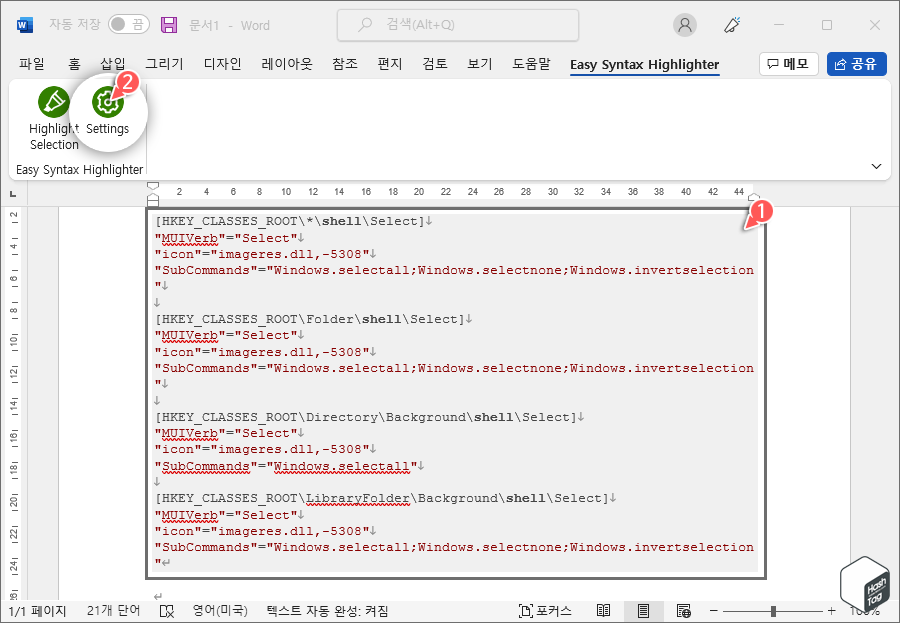The width and height of the screenshot is (900, 623).
Task: Toggle the AutoSave switch
Action: [129, 24]
